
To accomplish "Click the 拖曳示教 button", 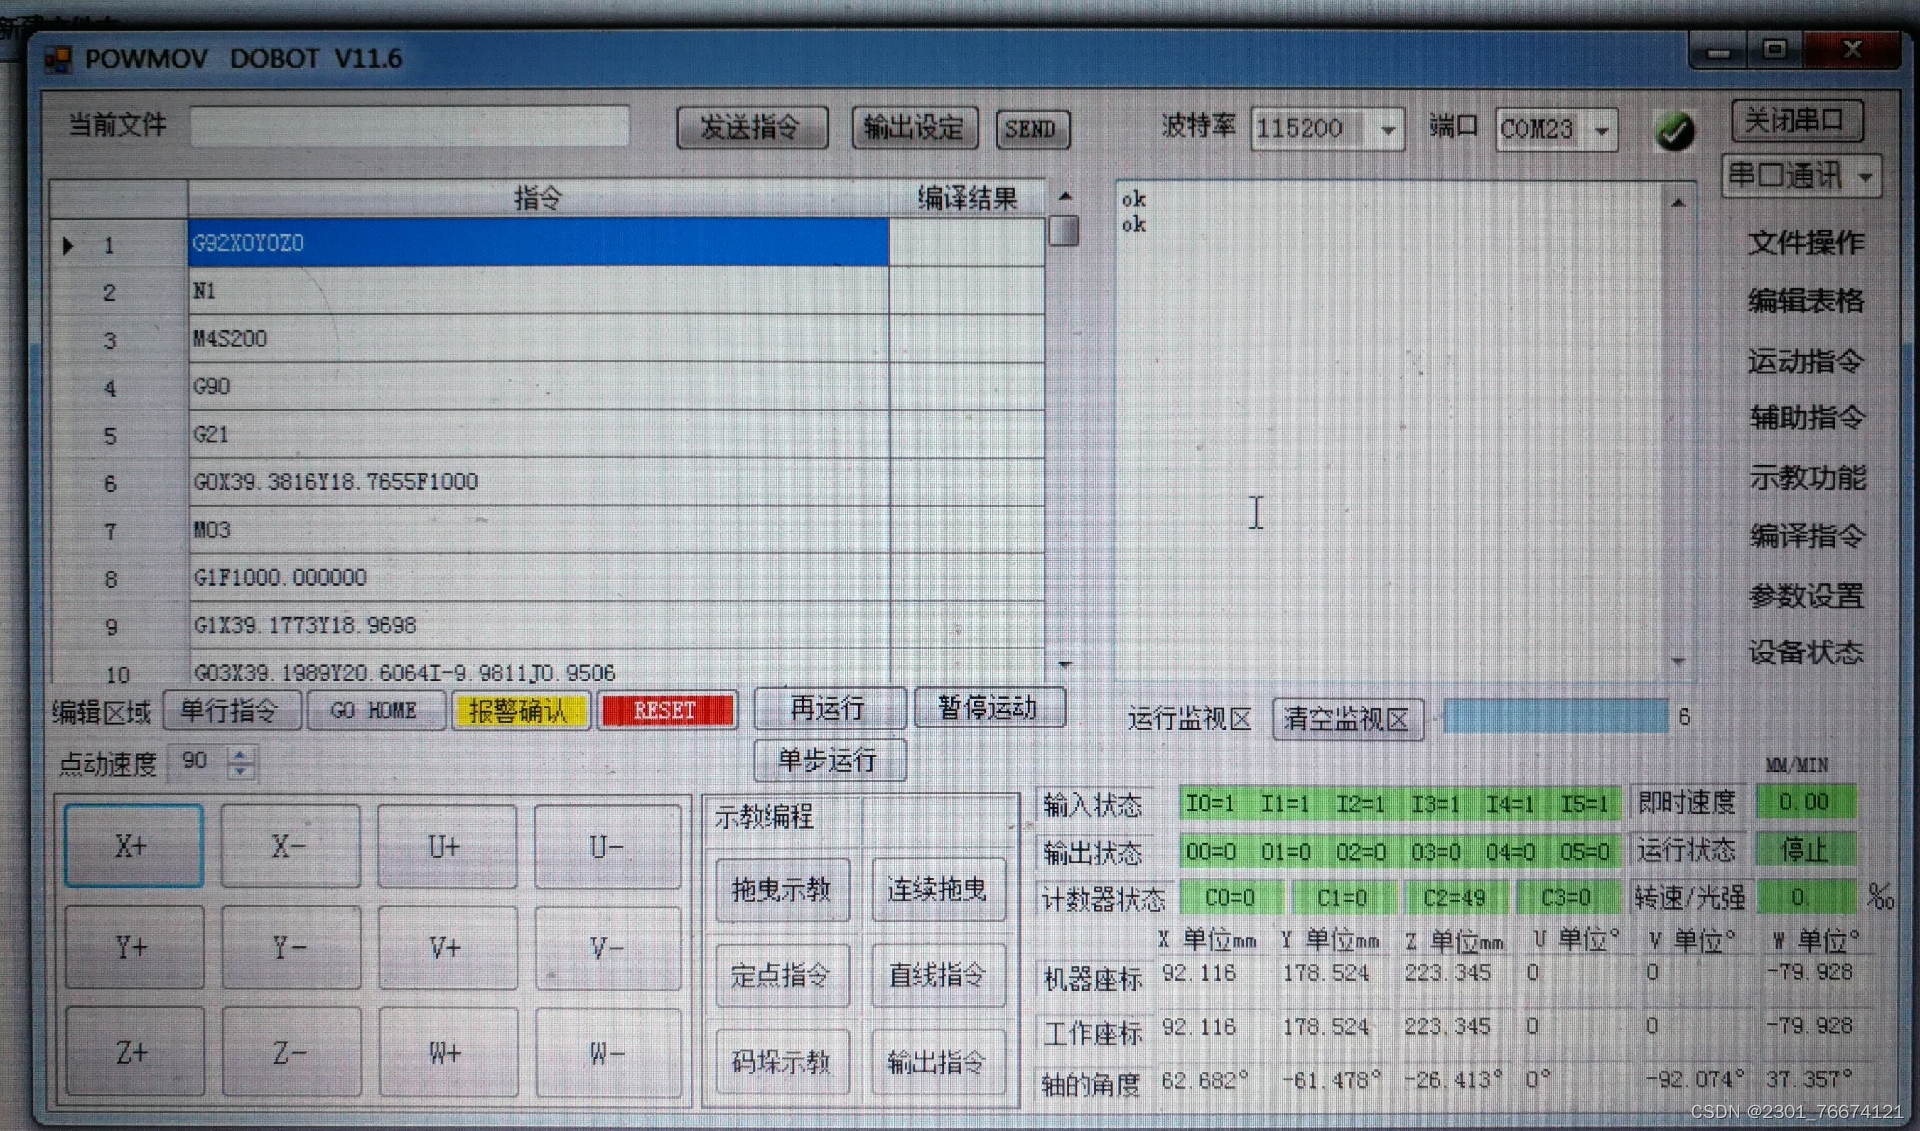I will 782,890.
